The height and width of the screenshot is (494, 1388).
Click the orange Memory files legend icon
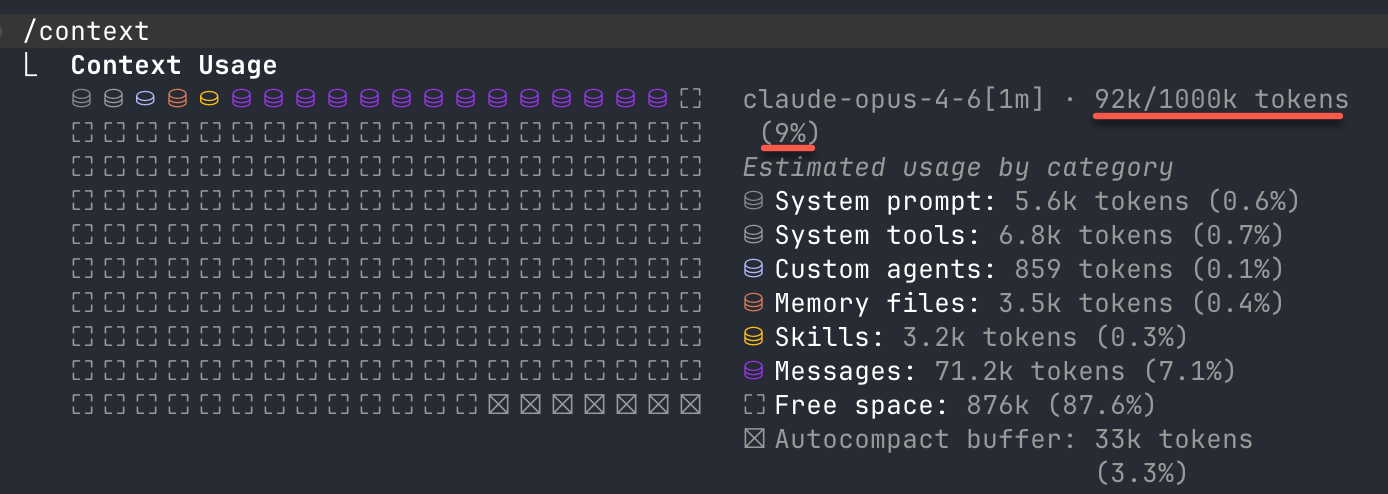pyautogui.click(x=754, y=303)
